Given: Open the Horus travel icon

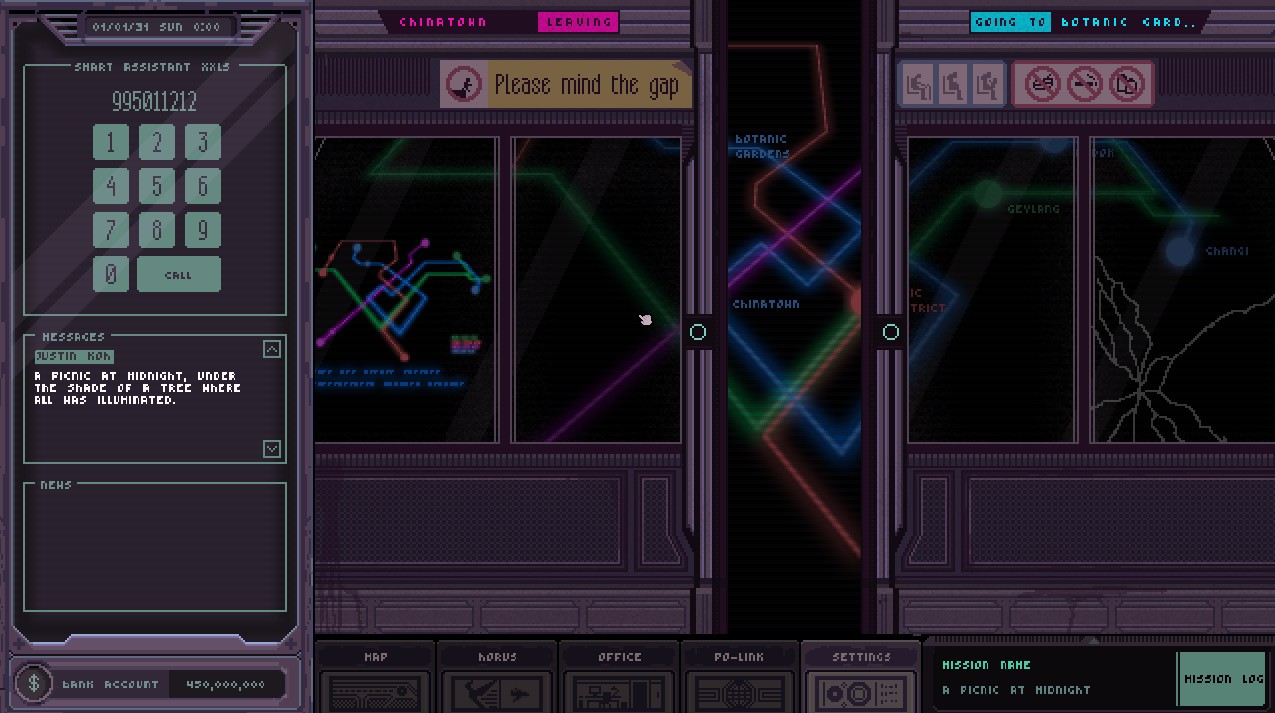Looking at the screenshot, I should (497, 692).
